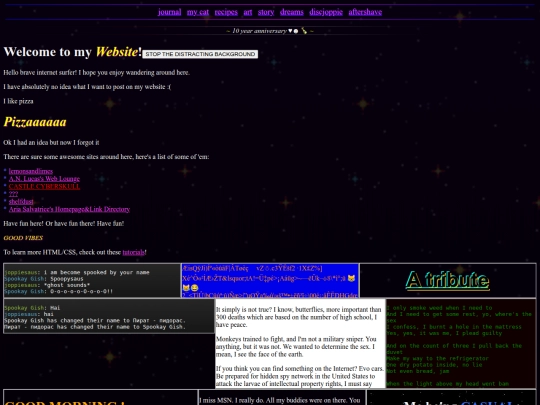Image resolution: width=540 pixels, height=405 pixels.
Task: Click the blue garbled text box
Action: [x=270, y=280]
